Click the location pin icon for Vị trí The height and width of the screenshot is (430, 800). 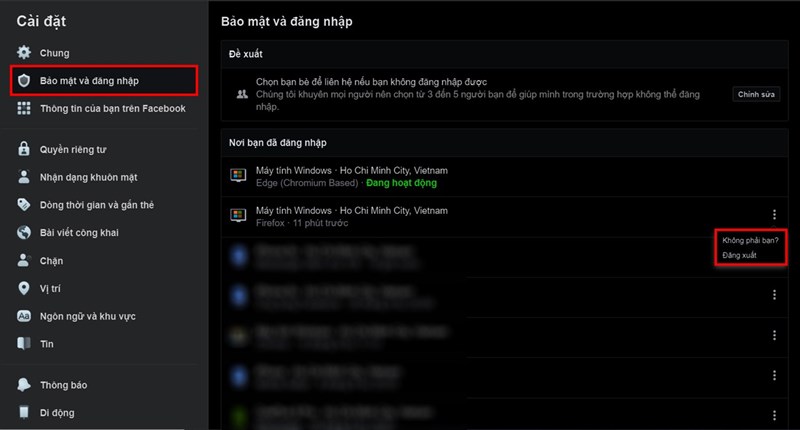23,288
